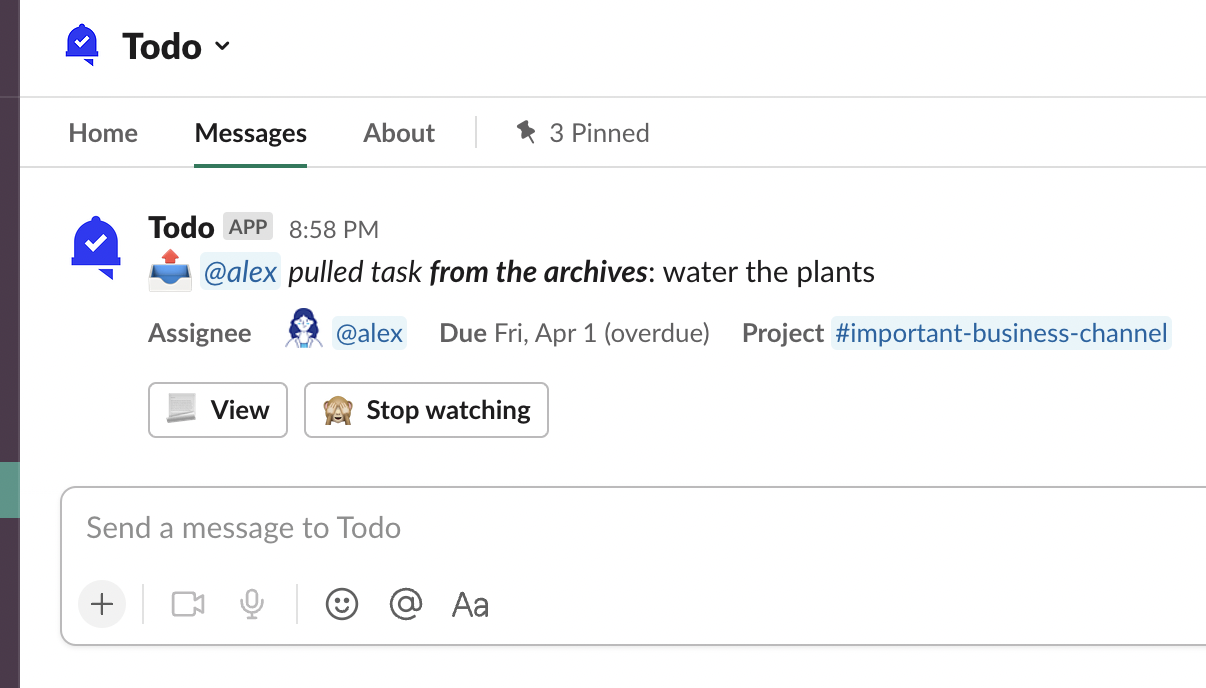Expand the Todo title dropdown chevron
The height and width of the screenshot is (688, 1206).
point(222,46)
